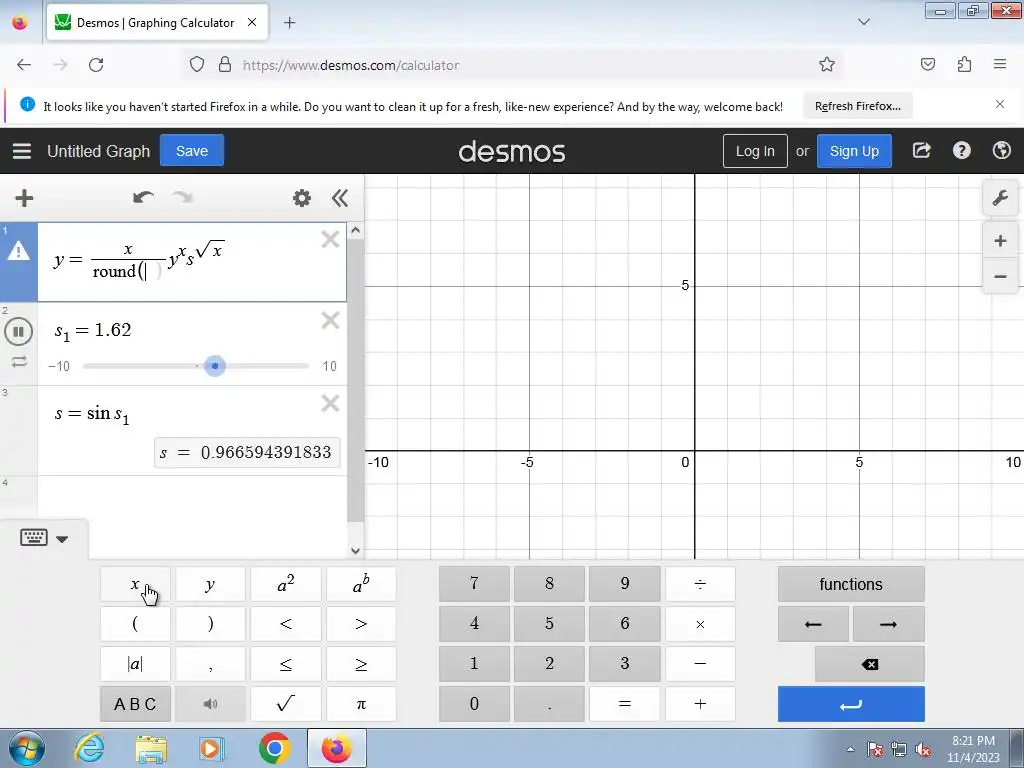Click the s = sin s1 expression
This screenshot has height=768, width=1024.
tap(92, 414)
